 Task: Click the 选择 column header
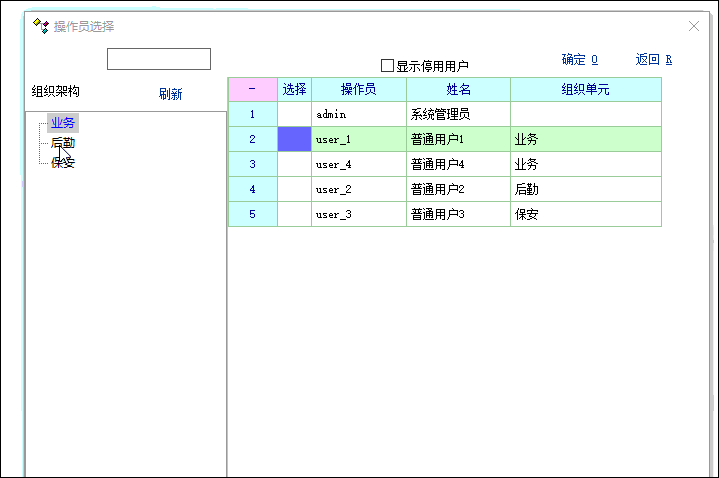294,89
